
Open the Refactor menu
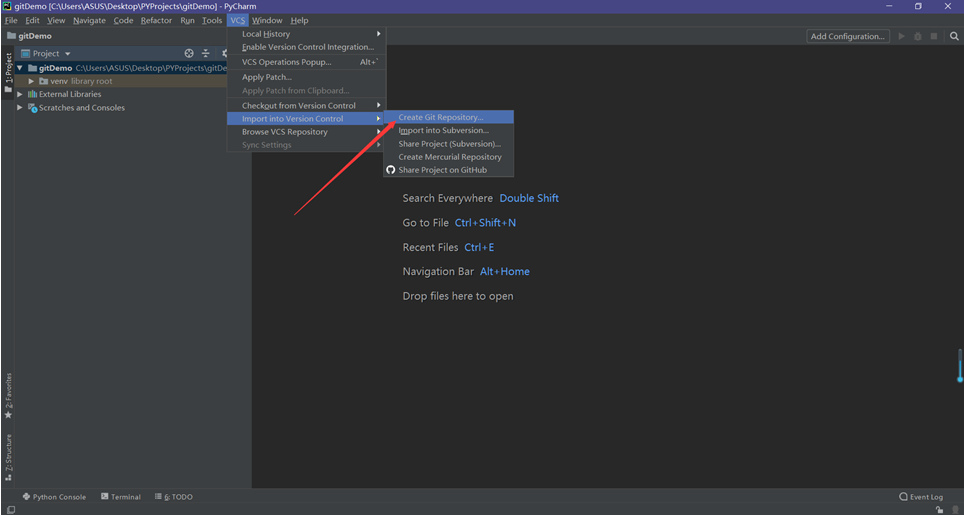click(x=156, y=20)
